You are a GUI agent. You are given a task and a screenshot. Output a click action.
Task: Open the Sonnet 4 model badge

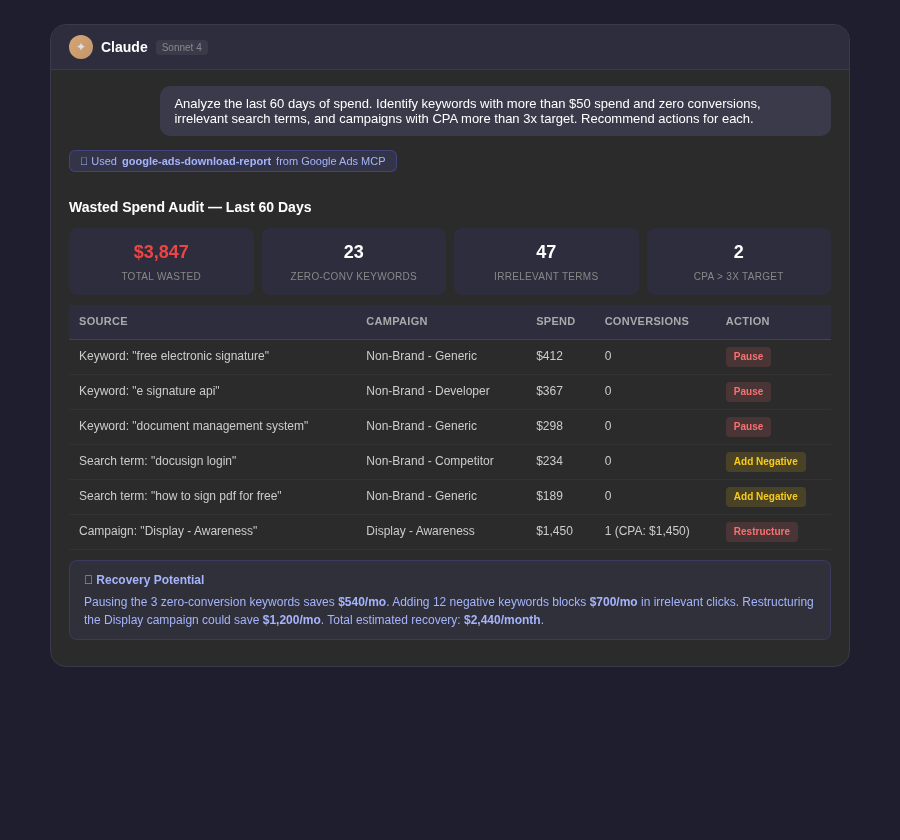pyautogui.click(x=181, y=47)
